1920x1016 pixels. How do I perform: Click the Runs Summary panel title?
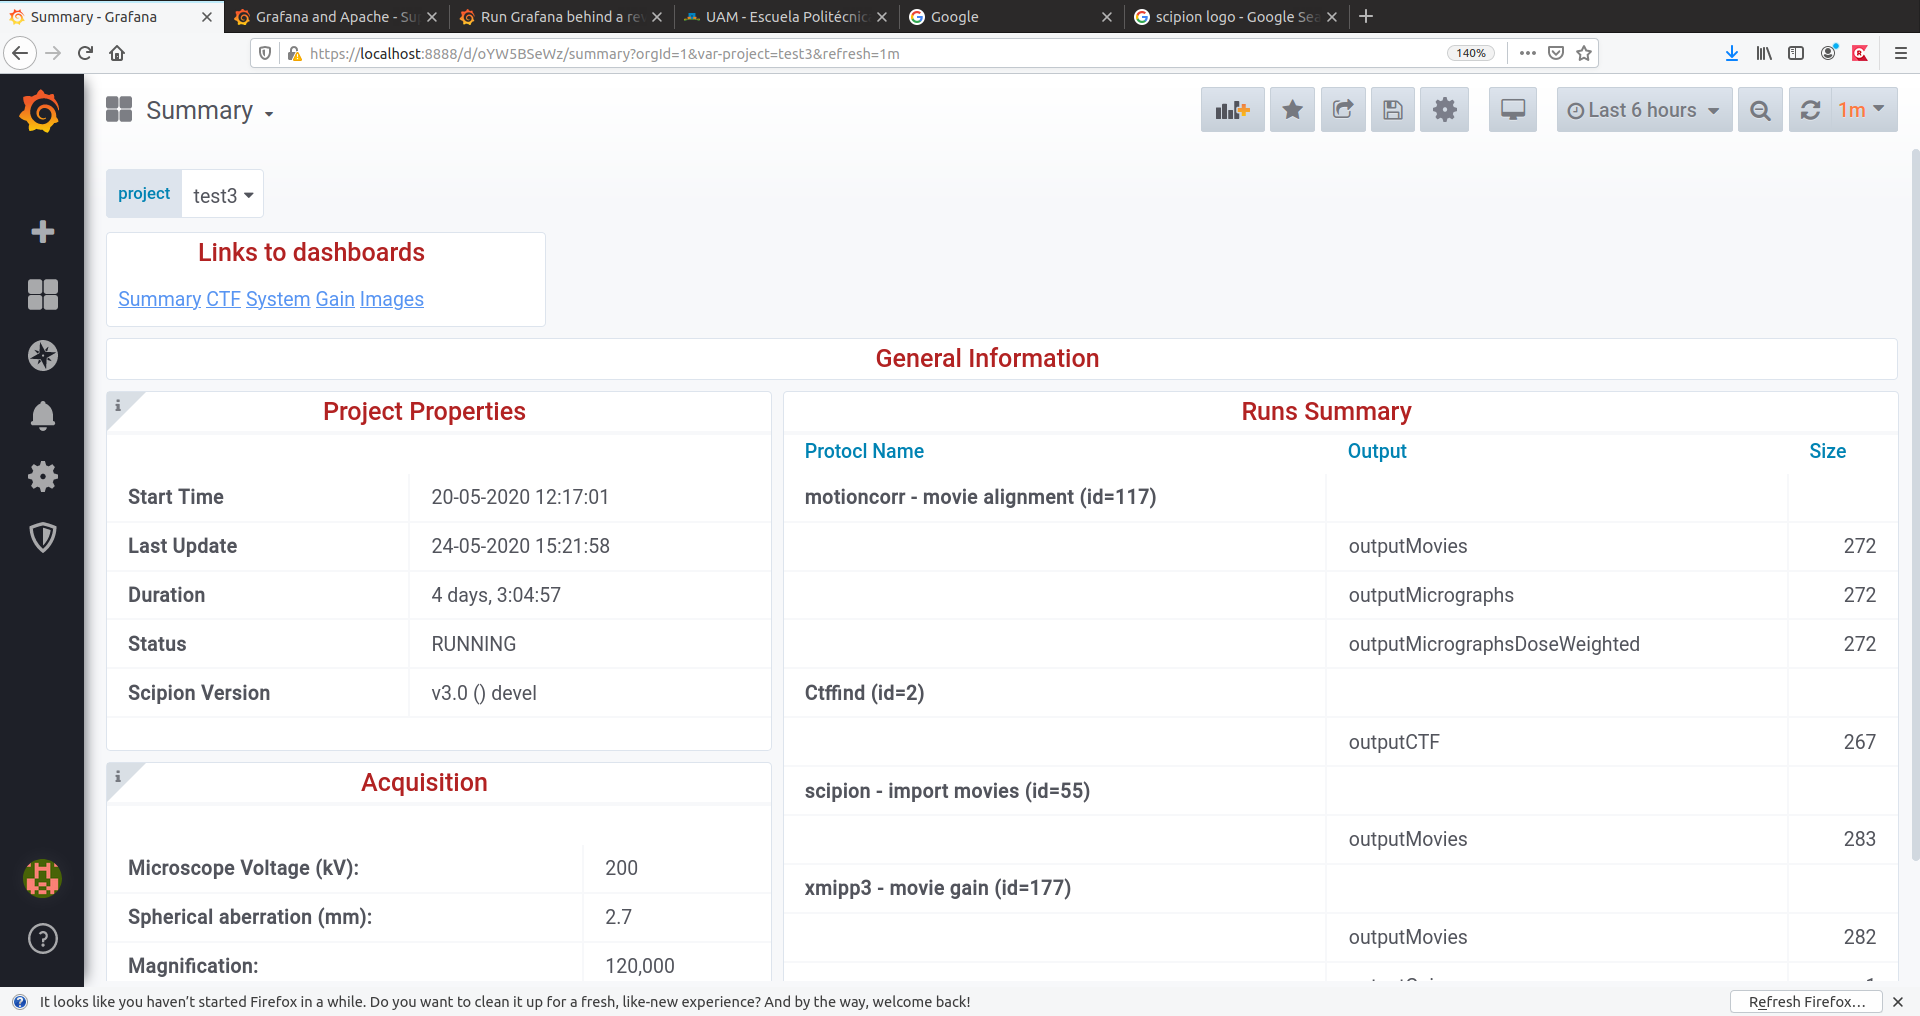pyautogui.click(x=1326, y=411)
